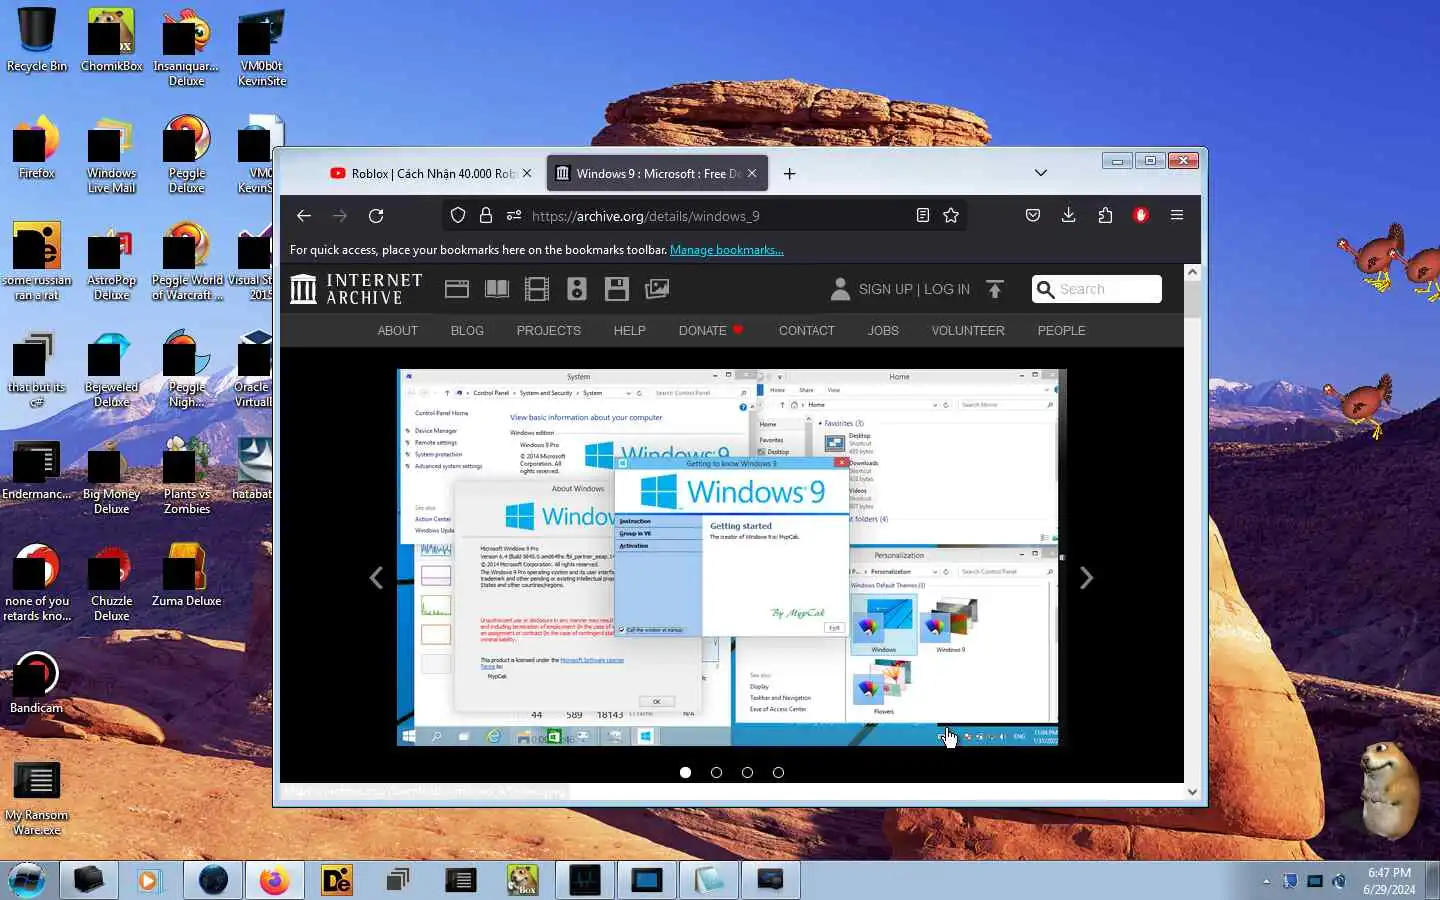This screenshot has width=1440, height=900.
Task: Show next screenshot with right arrow
Action: pos(1086,578)
